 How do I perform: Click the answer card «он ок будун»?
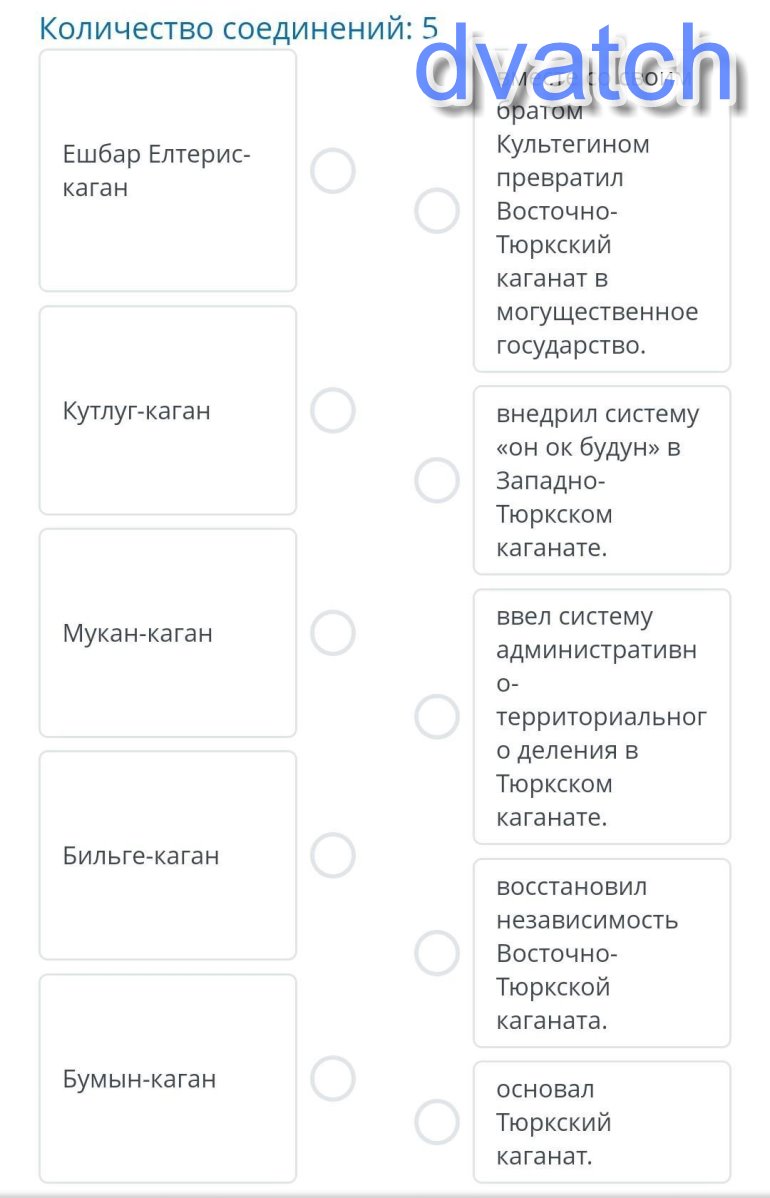click(600, 481)
